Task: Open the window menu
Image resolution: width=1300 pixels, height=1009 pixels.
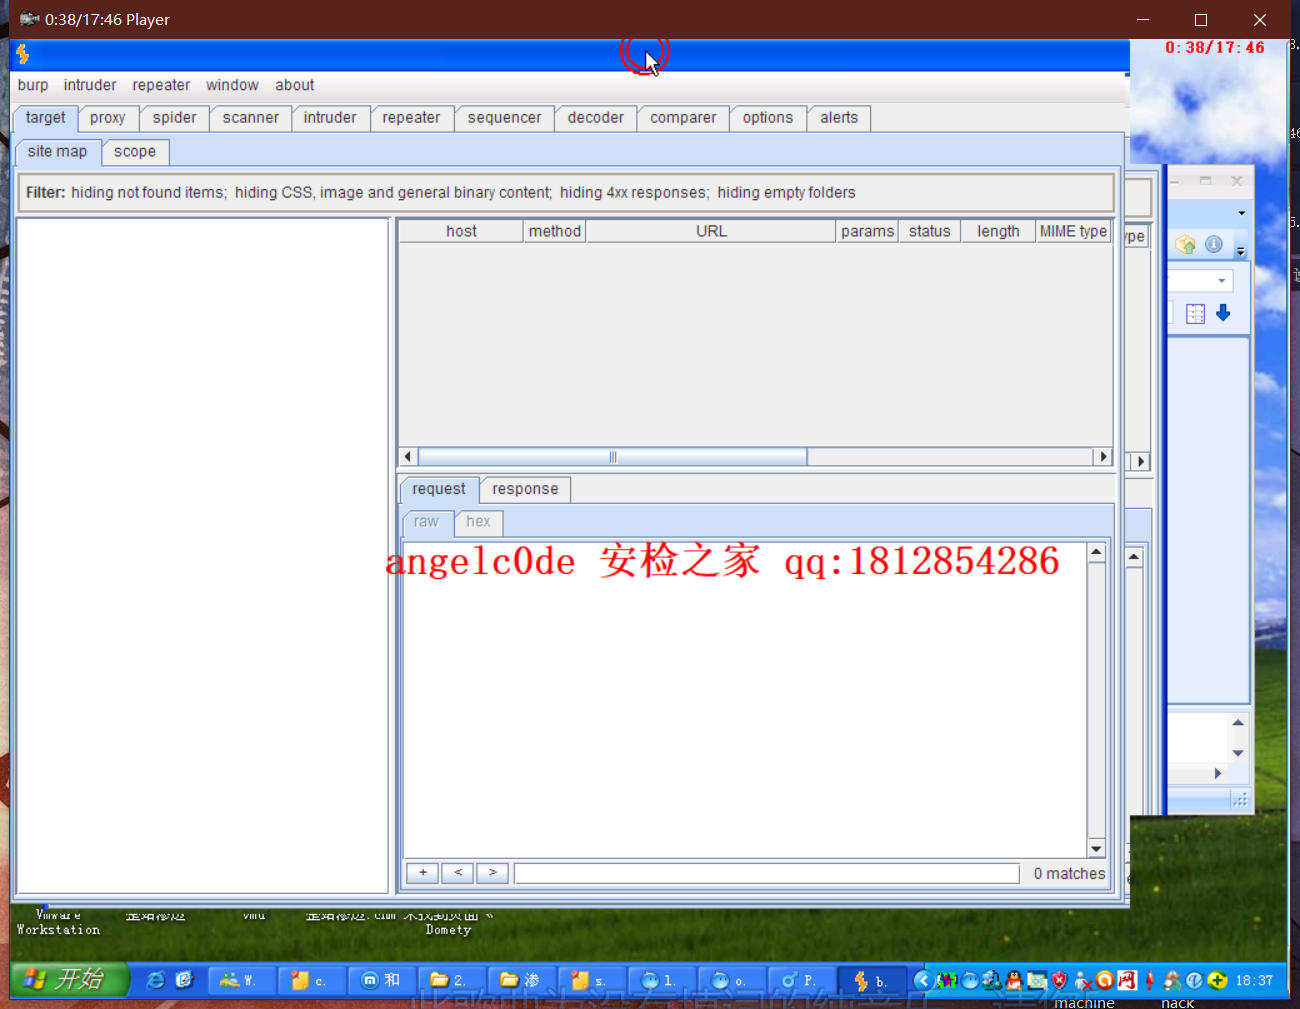Action: [232, 86]
